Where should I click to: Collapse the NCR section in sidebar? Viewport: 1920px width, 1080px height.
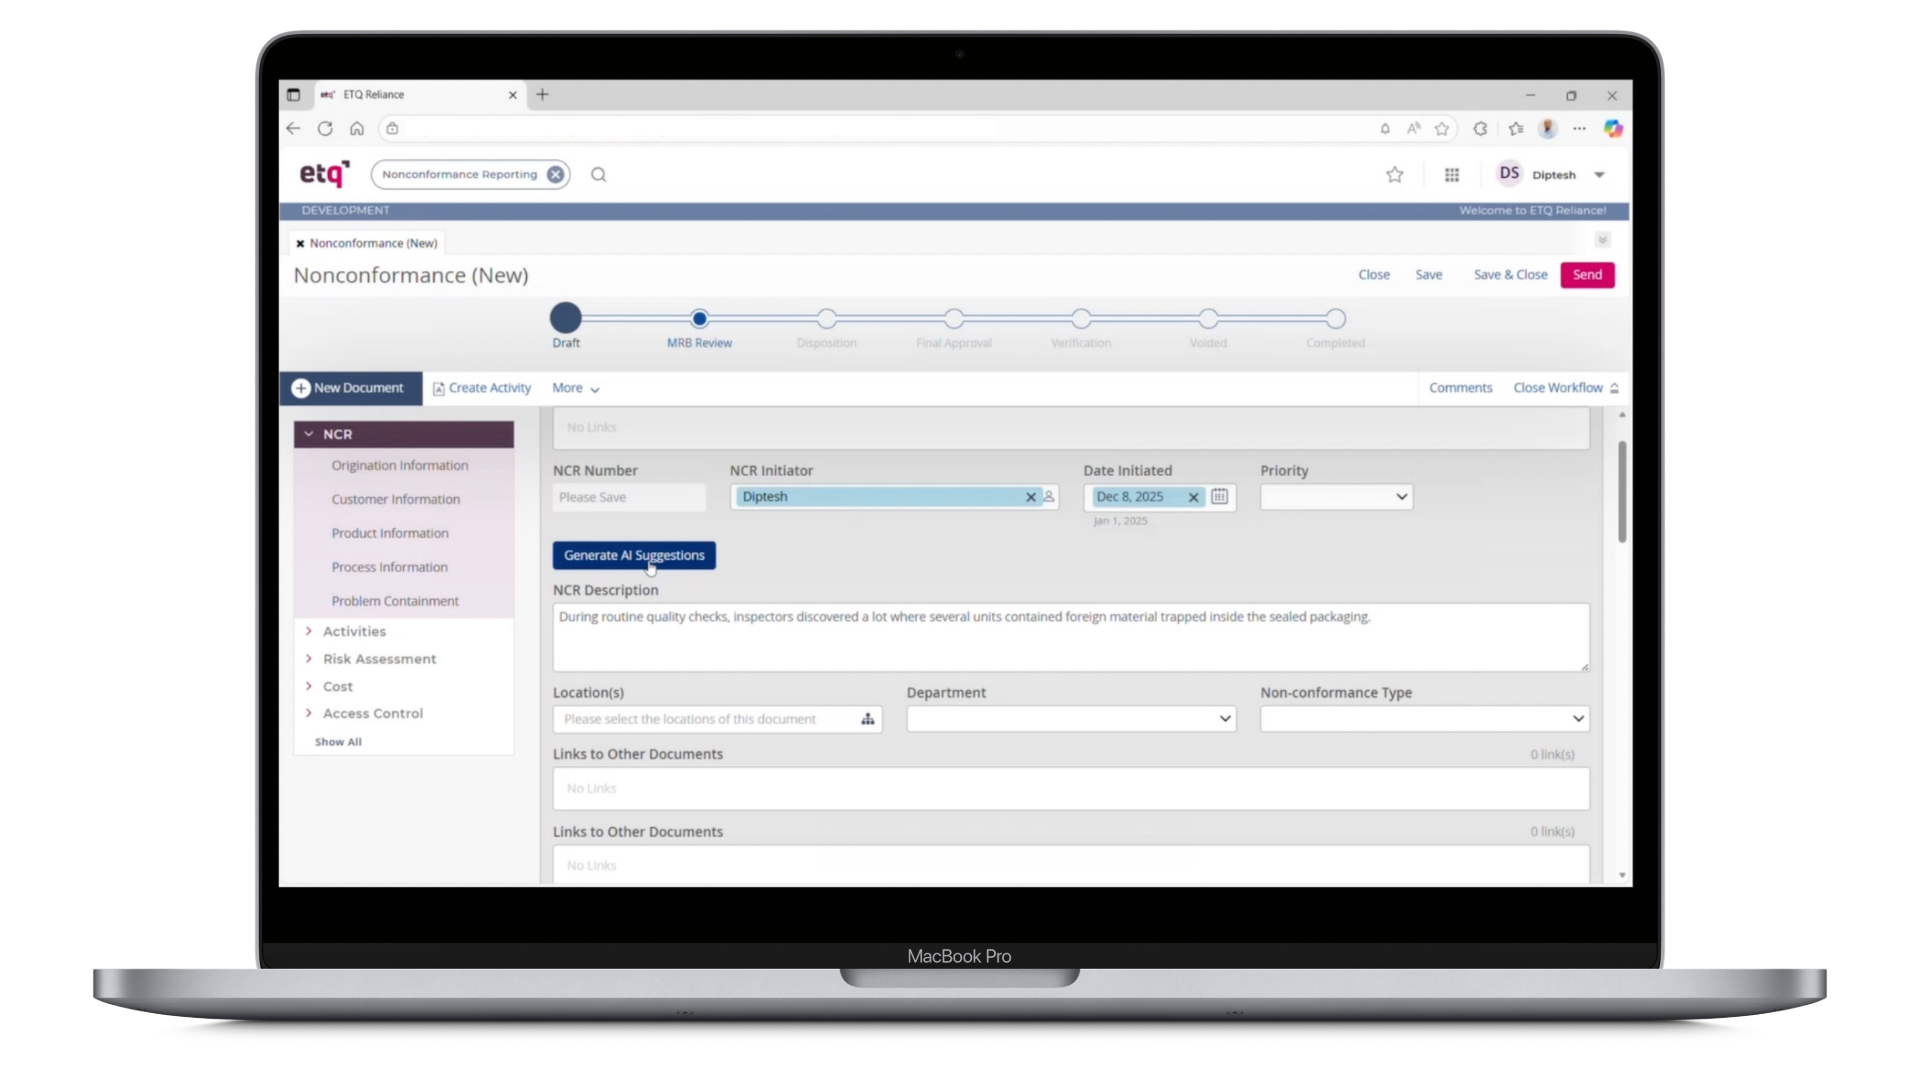[309, 434]
